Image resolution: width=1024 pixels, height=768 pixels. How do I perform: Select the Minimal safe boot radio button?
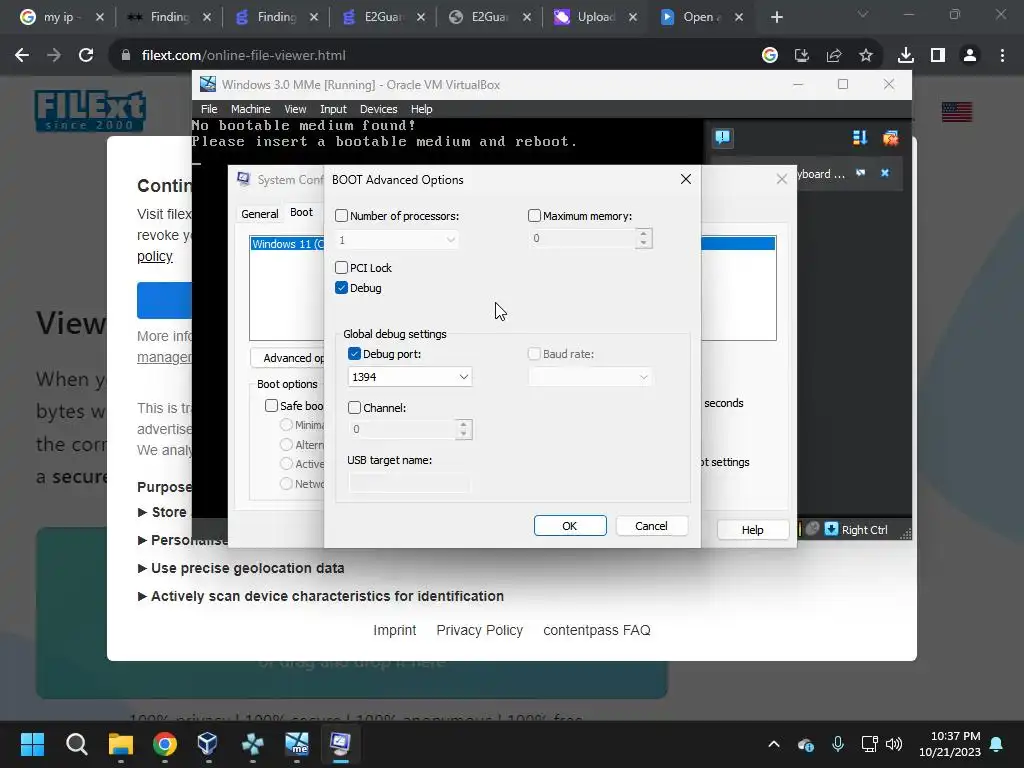click(x=286, y=424)
